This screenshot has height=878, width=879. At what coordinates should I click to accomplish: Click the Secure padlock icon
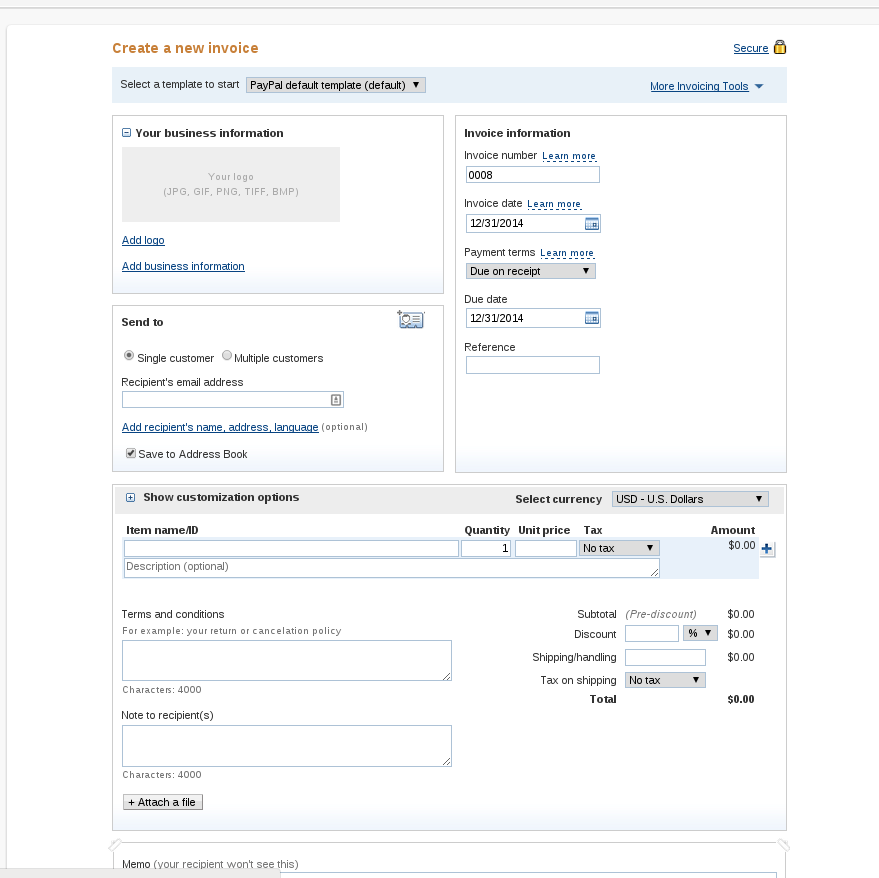pyautogui.click(x=780, y=47)
